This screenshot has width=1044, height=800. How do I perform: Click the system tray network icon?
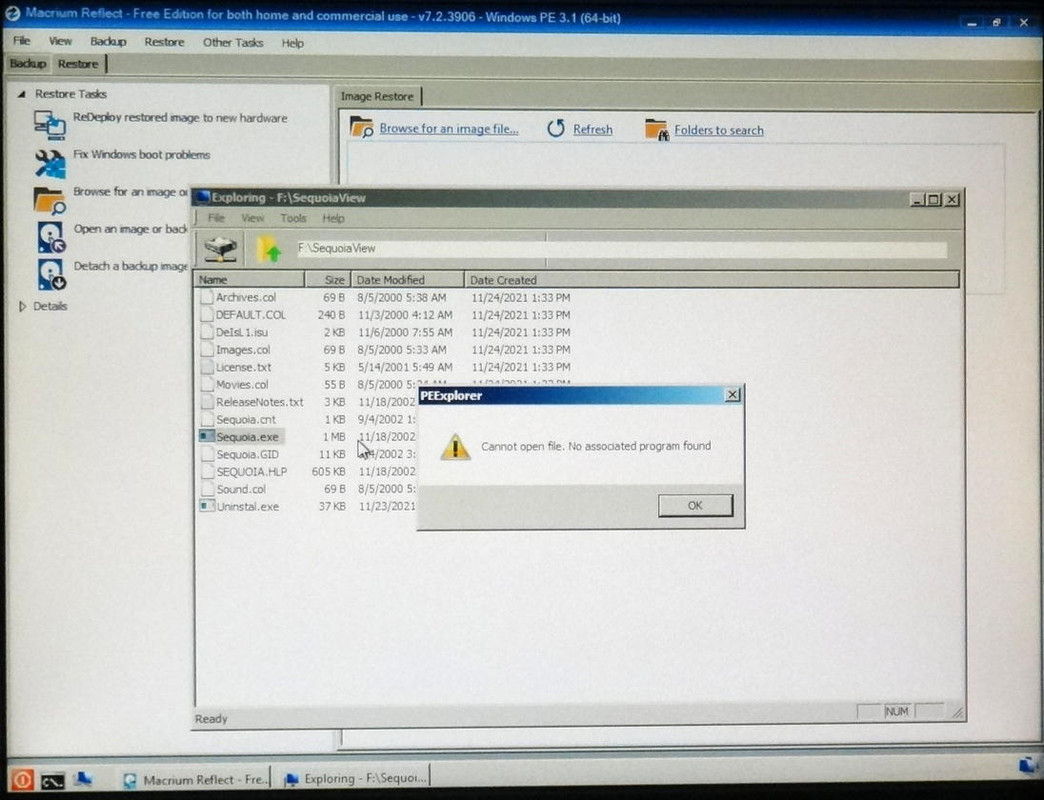click(x=1029, y=766)
